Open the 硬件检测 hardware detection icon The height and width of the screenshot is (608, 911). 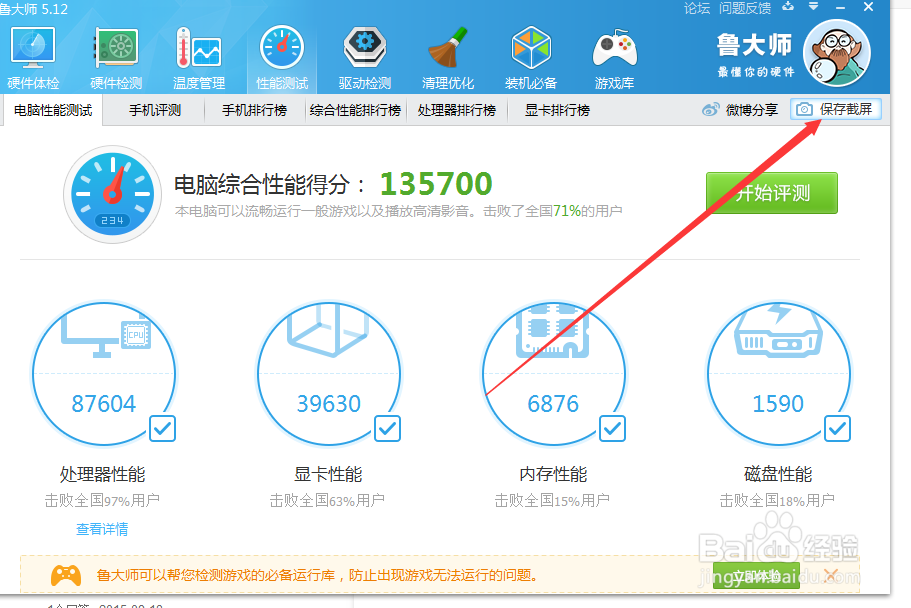[x=116, y=58]
